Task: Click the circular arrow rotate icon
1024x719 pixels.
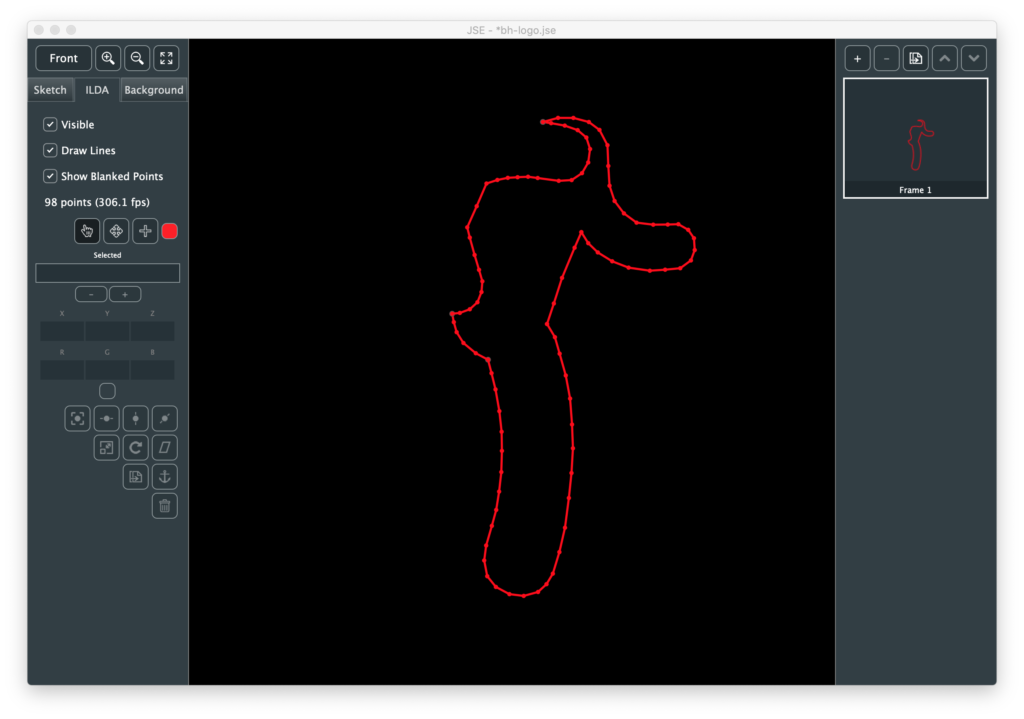Action: (136, 448)
